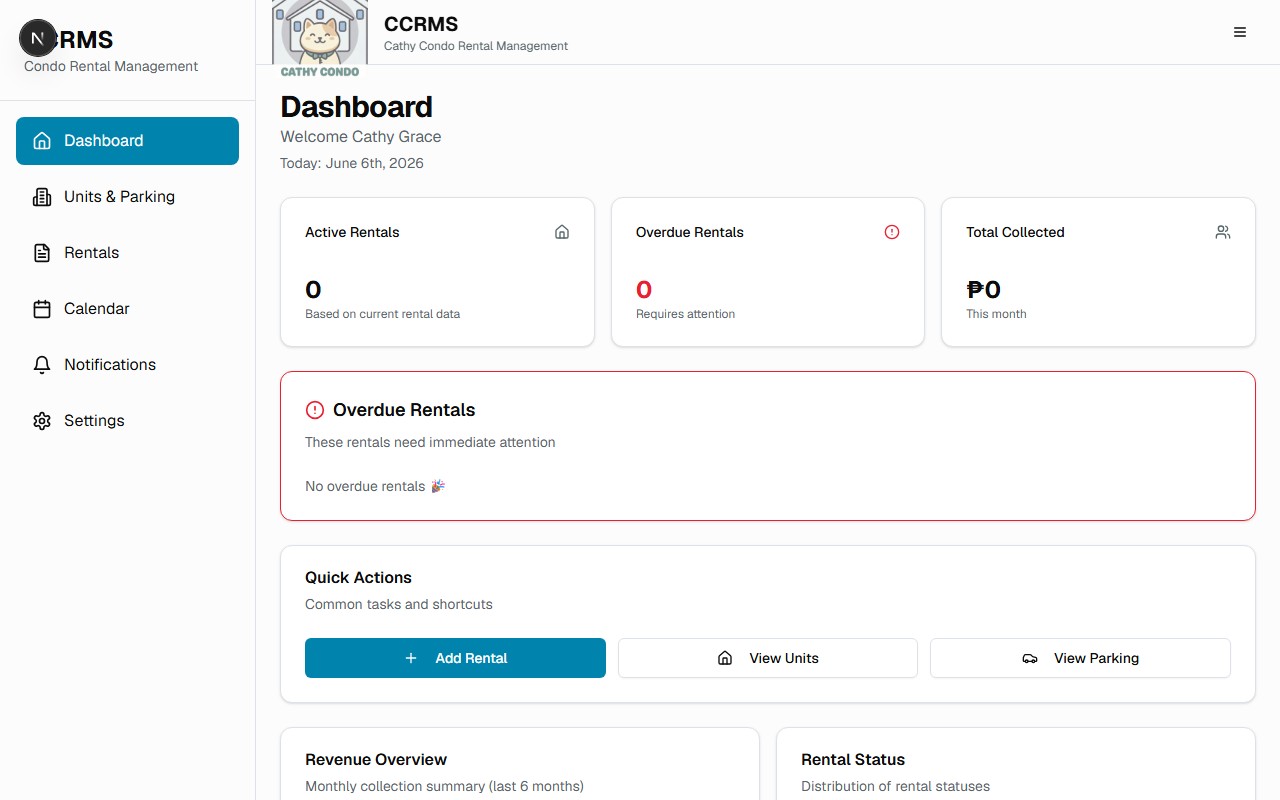Open the Calendar page

coord(127,309)
